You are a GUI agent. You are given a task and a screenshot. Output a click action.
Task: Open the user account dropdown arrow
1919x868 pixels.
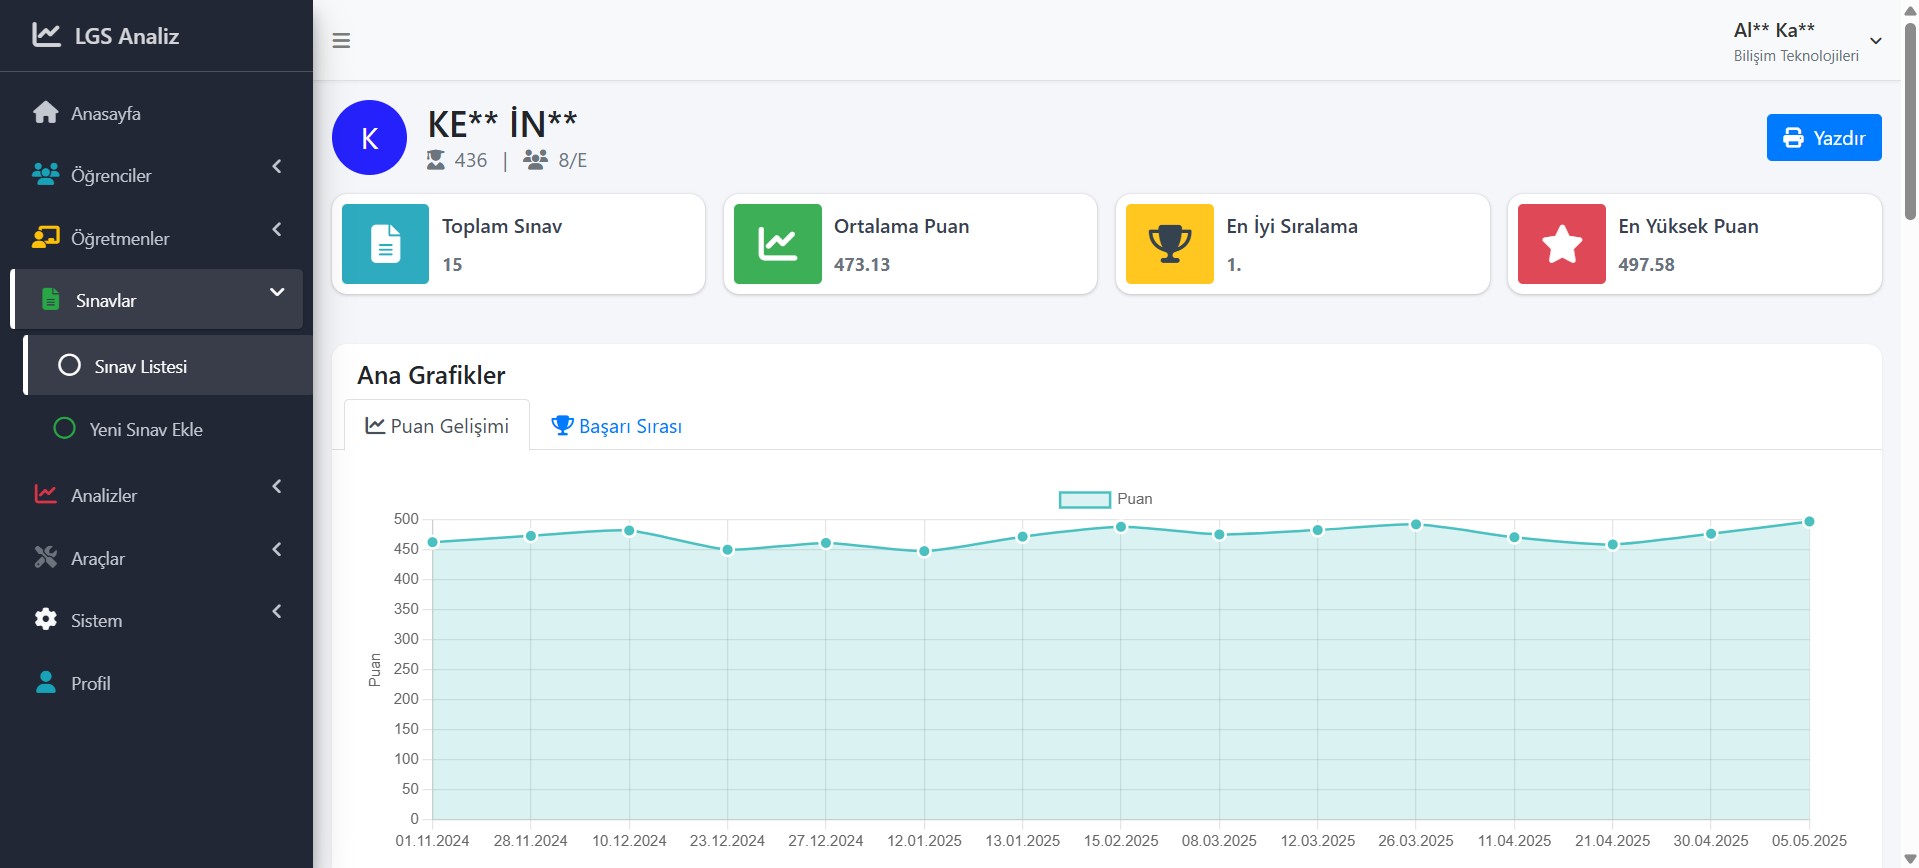point(1876,41)
